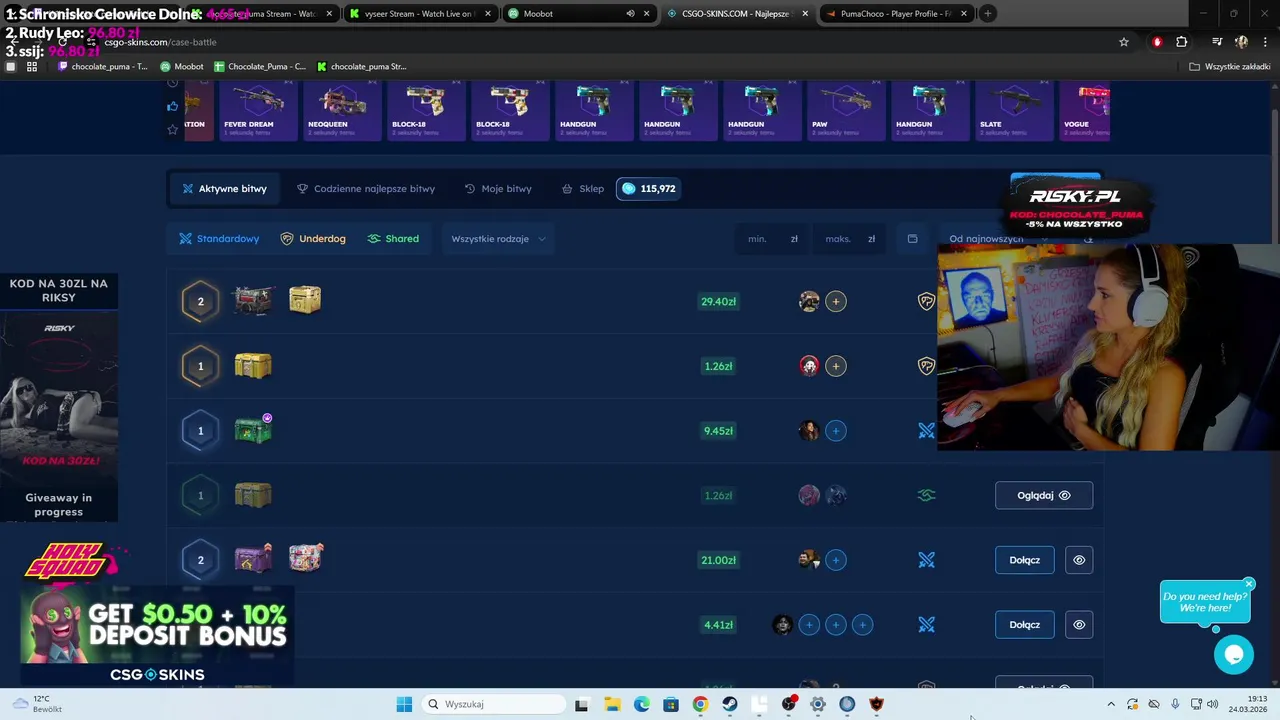The image size is (1280, 720).
Task: Click the first plus slot in the 4.41zł battle
Action: click(809, 625)
